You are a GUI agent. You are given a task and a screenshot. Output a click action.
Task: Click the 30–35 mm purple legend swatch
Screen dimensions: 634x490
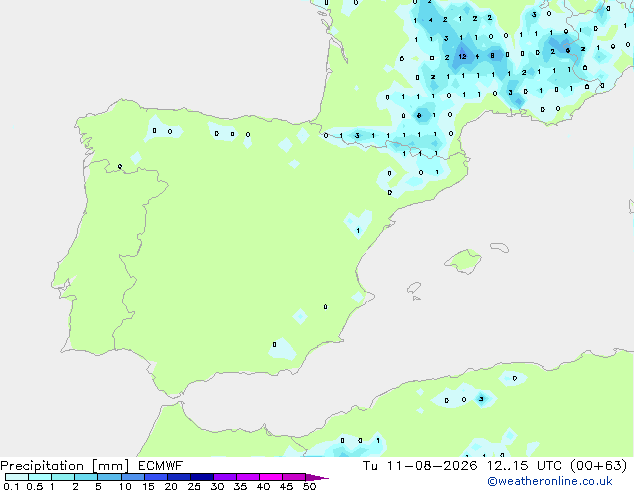click(224, 477)
